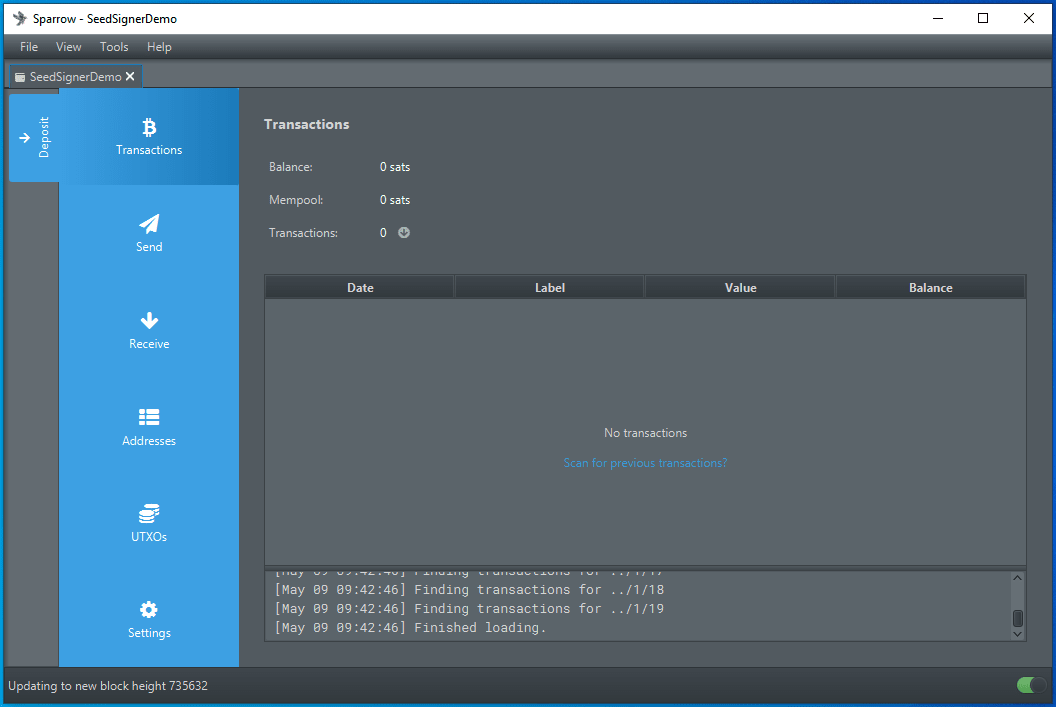Open the Addresses list icon

[x=149, y=417]
